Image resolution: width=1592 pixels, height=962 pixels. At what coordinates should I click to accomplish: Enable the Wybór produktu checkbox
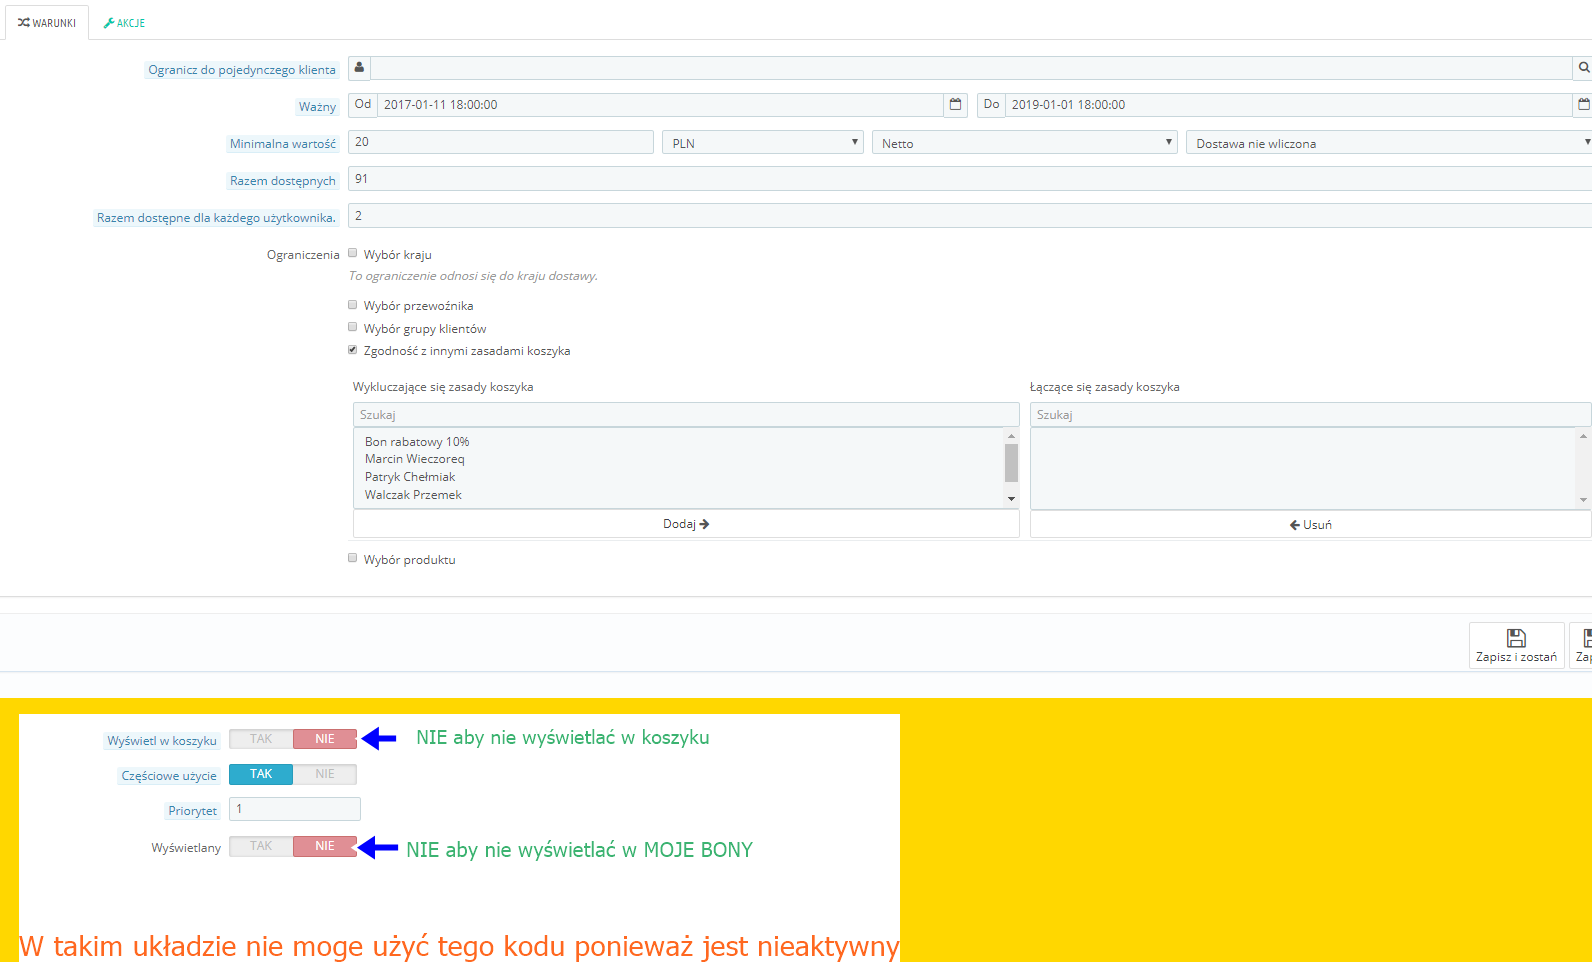click(353, 558)
